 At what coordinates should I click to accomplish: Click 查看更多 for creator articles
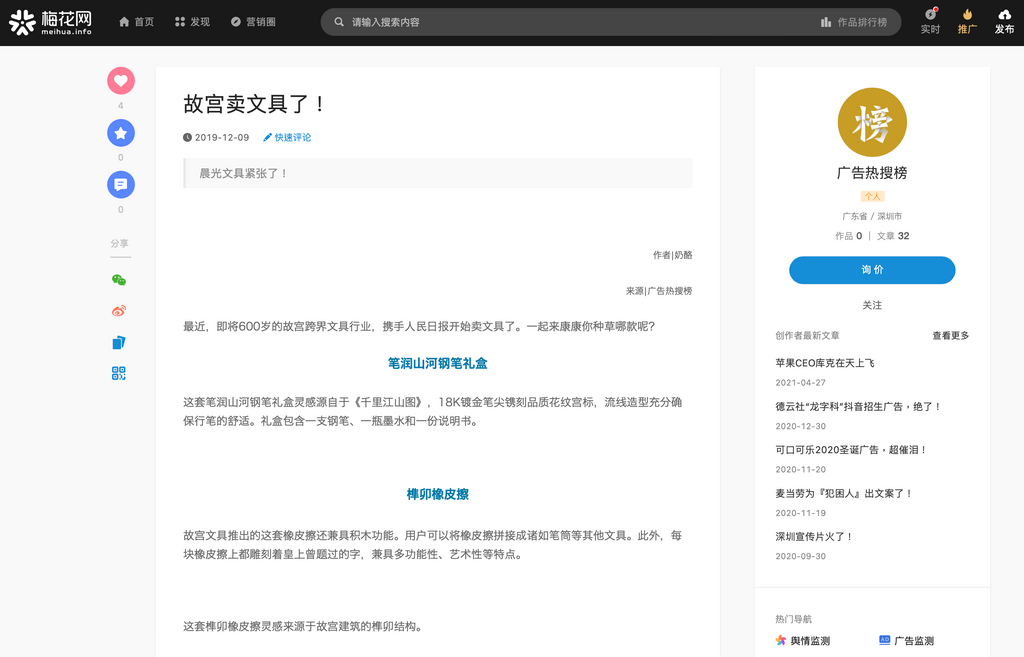click(950, 336)
